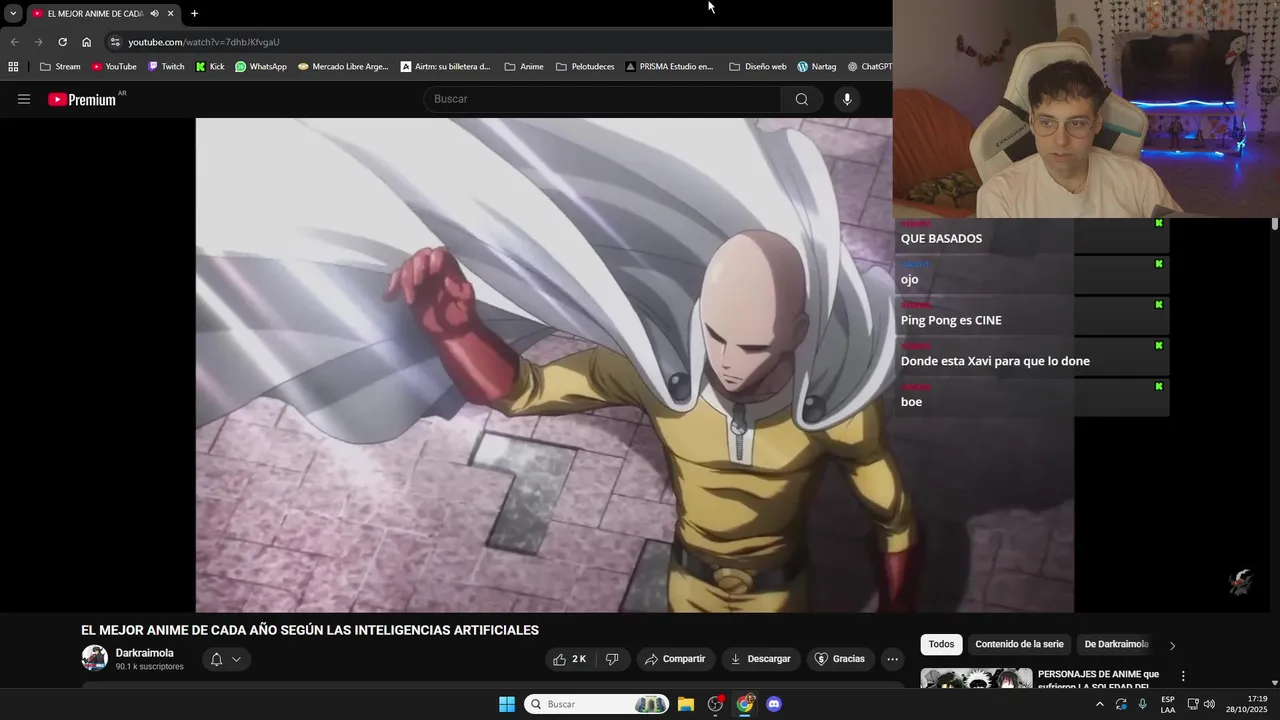Dislike the video with thumbs-down button

pyautogui.click(x=612, y=659)
